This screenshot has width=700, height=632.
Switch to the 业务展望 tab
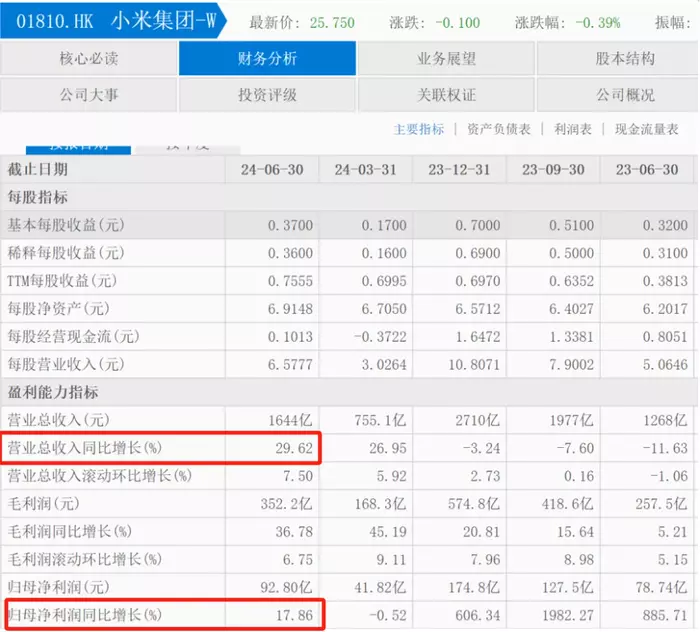pos(446,59)
